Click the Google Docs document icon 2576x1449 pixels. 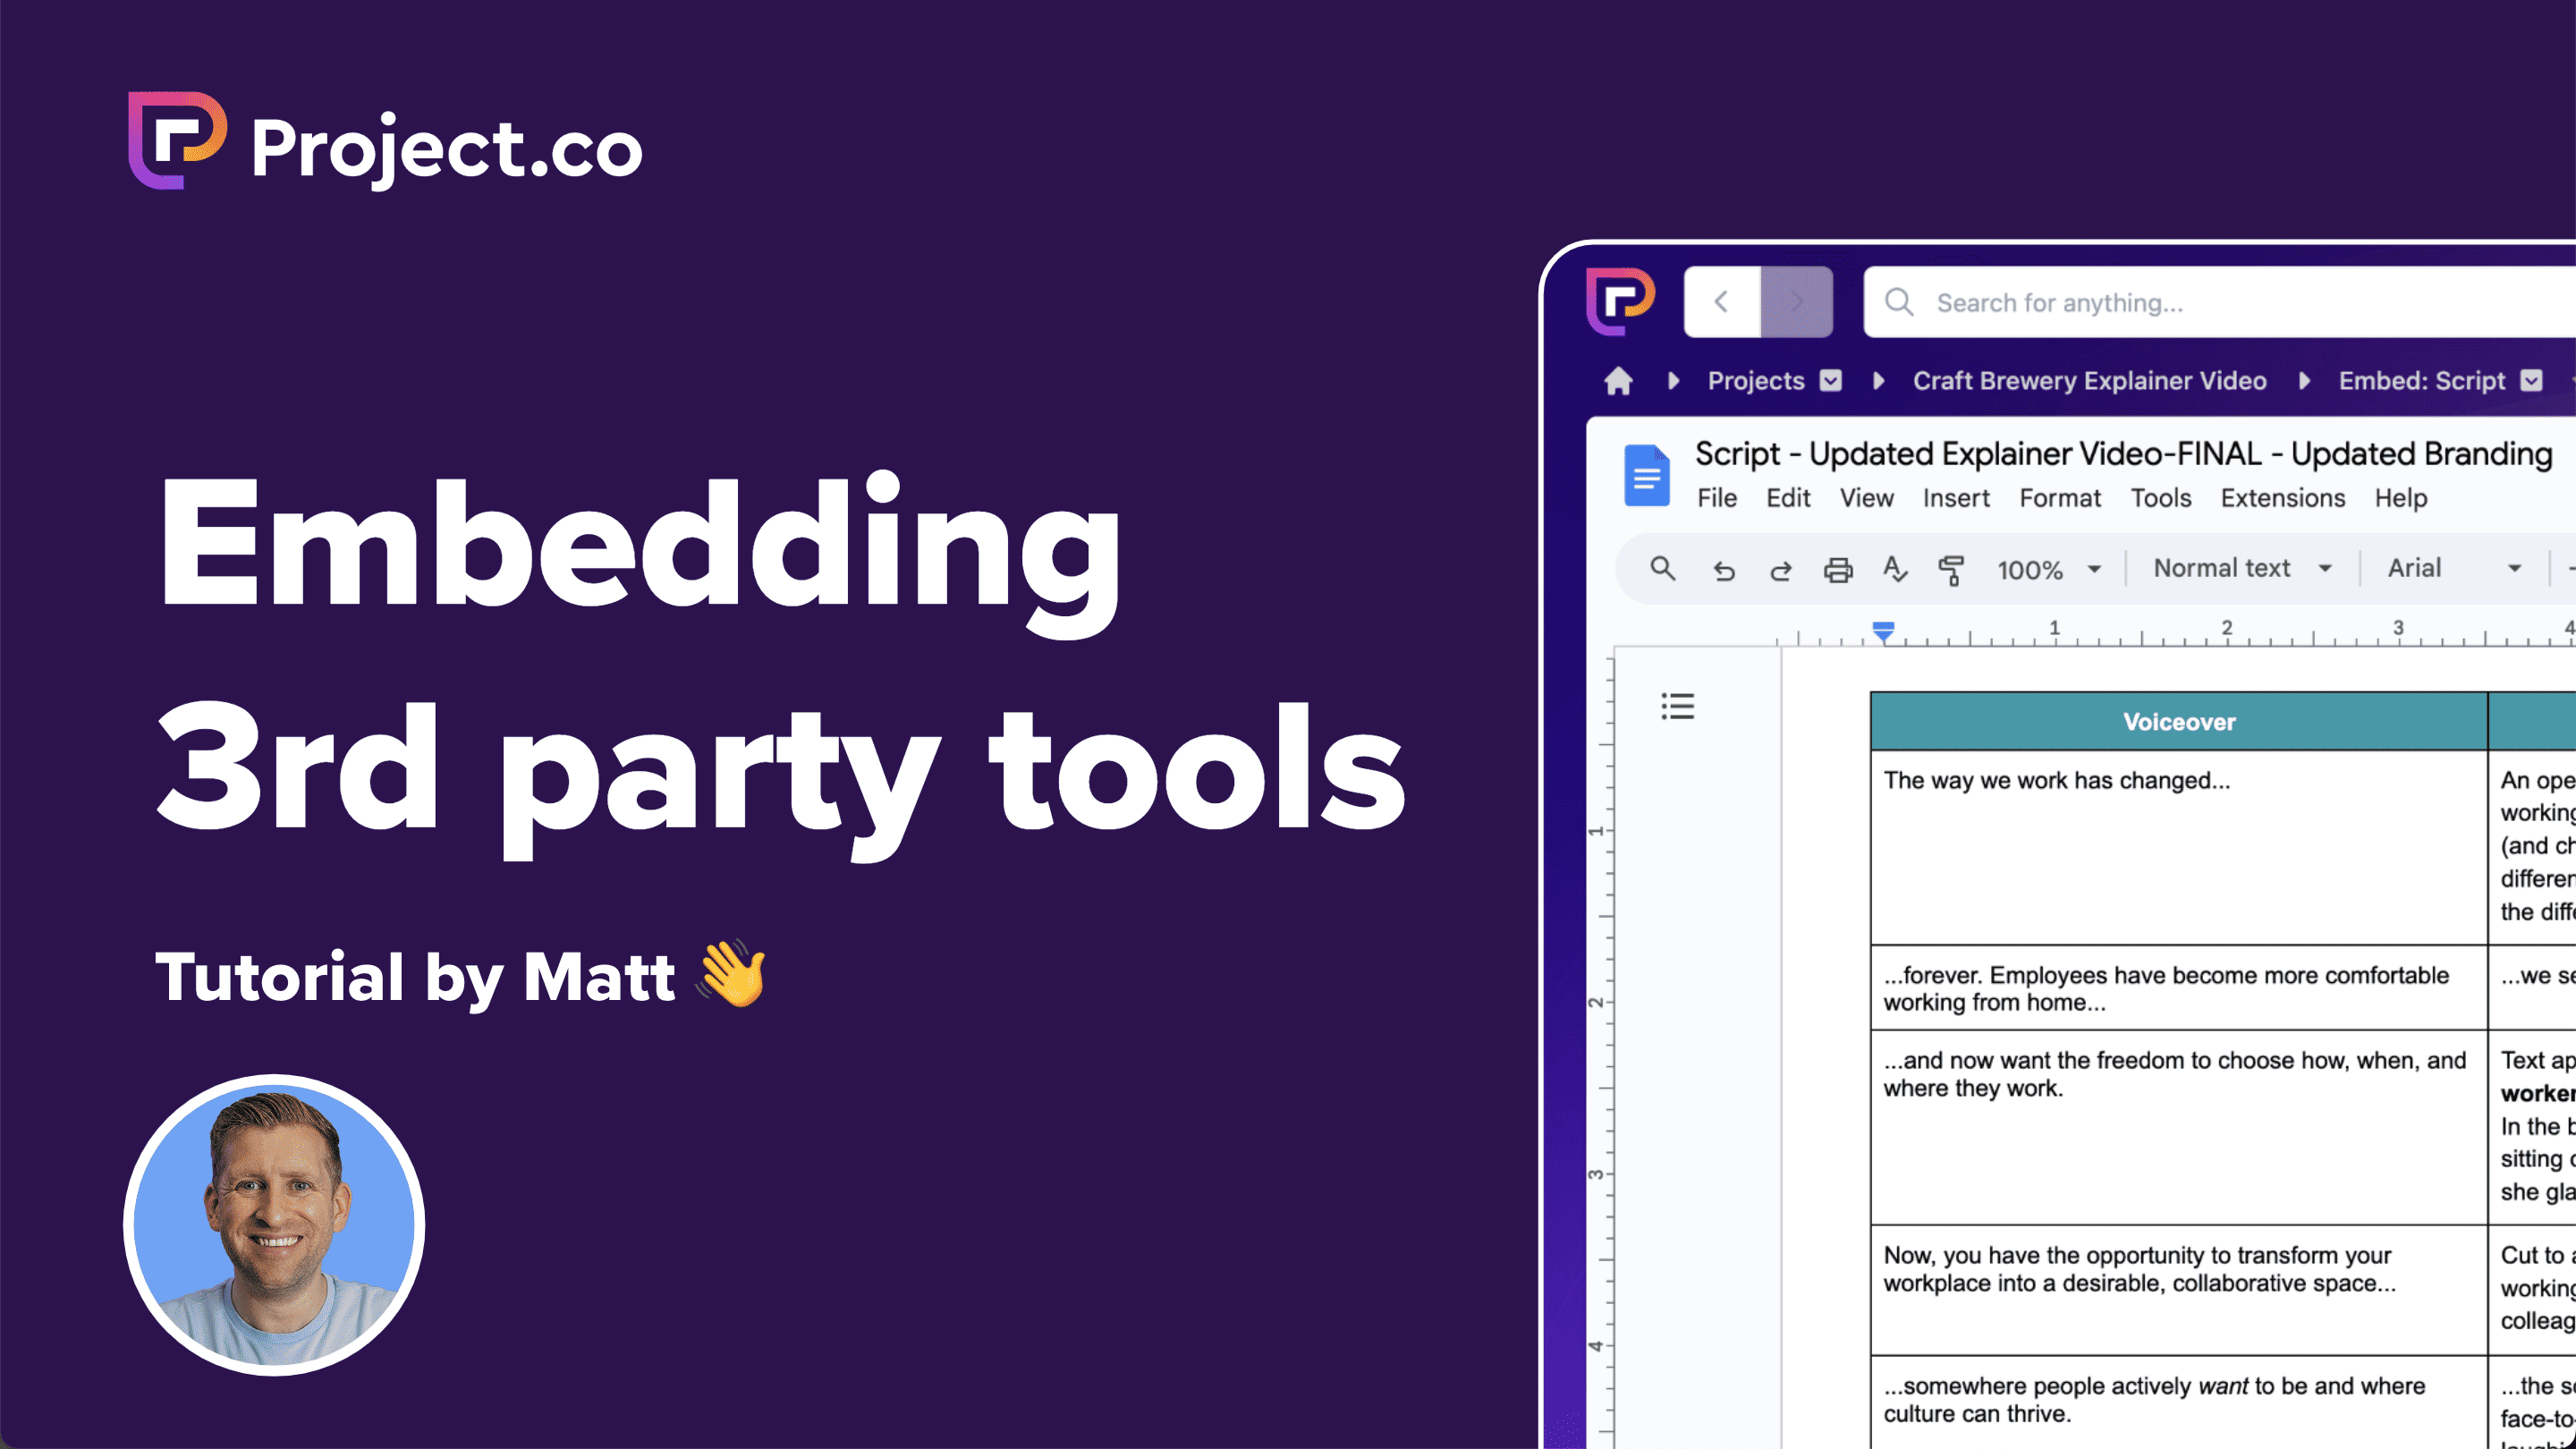pyautogui.click(x=1646, y=475)
